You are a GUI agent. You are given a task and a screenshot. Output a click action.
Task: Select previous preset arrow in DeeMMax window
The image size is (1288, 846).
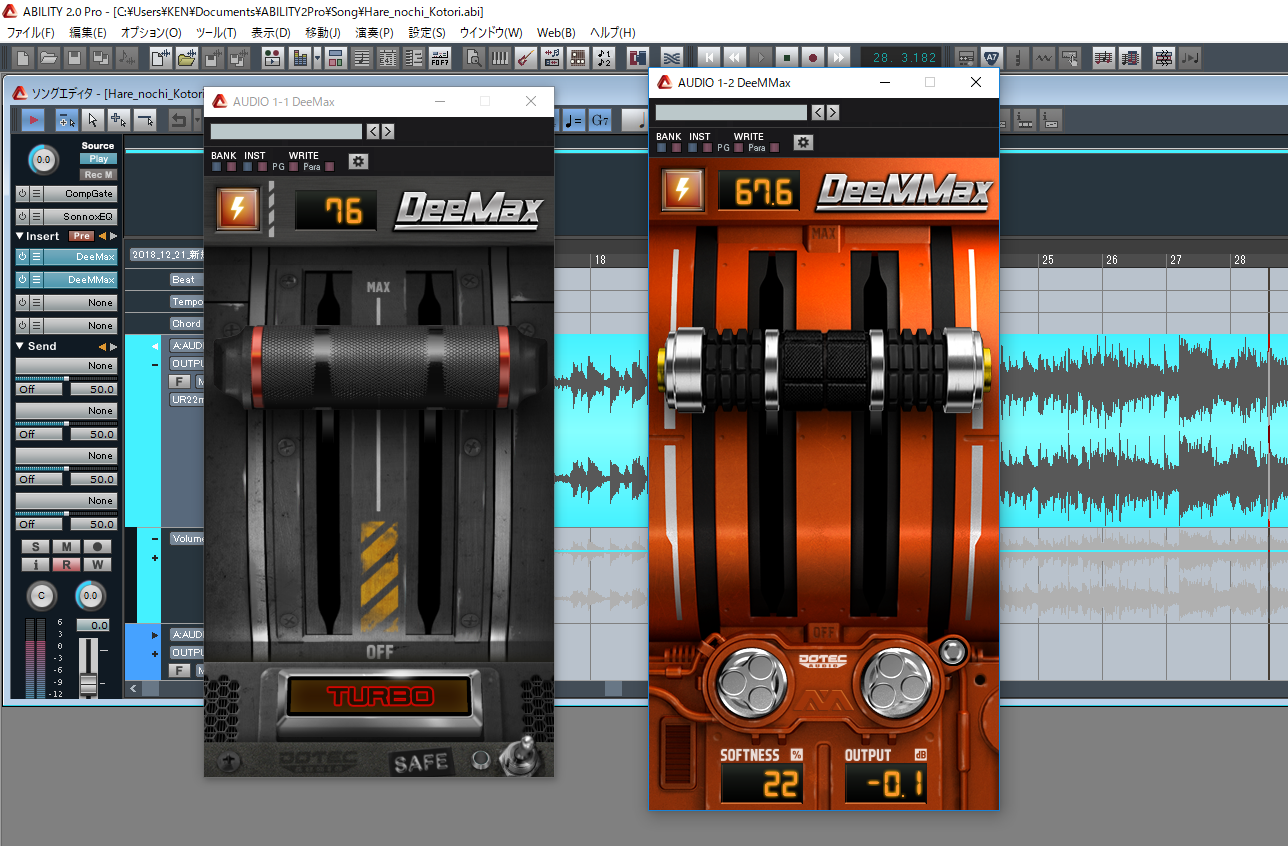point(818,112)
